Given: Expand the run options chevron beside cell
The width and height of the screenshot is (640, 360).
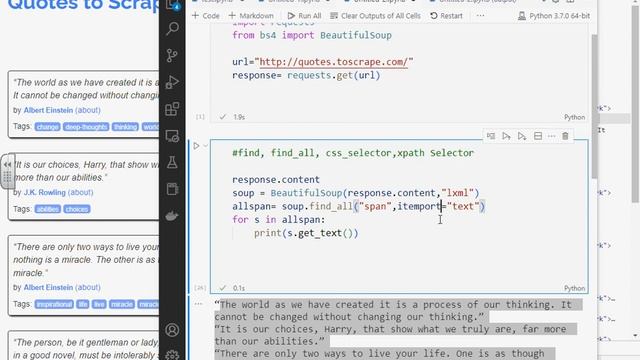Looking at the screenshot, I should tap(205, 146).
